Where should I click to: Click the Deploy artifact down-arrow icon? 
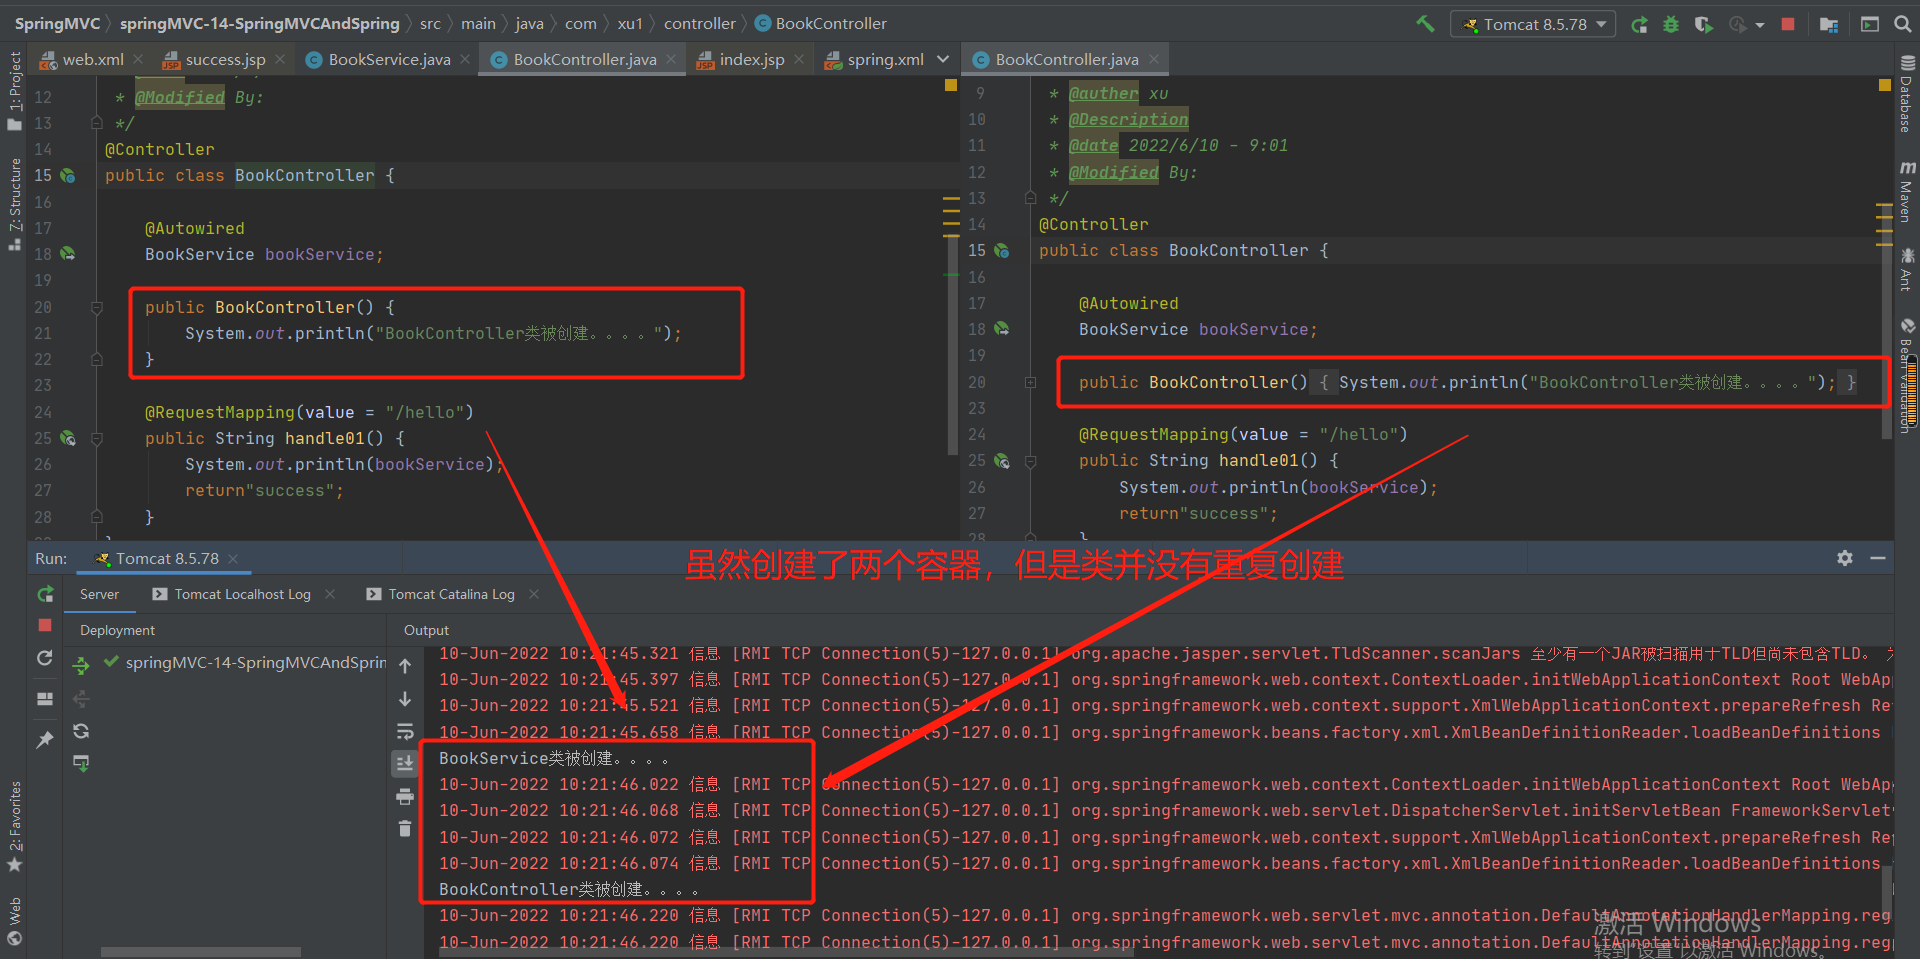point(81,763)
